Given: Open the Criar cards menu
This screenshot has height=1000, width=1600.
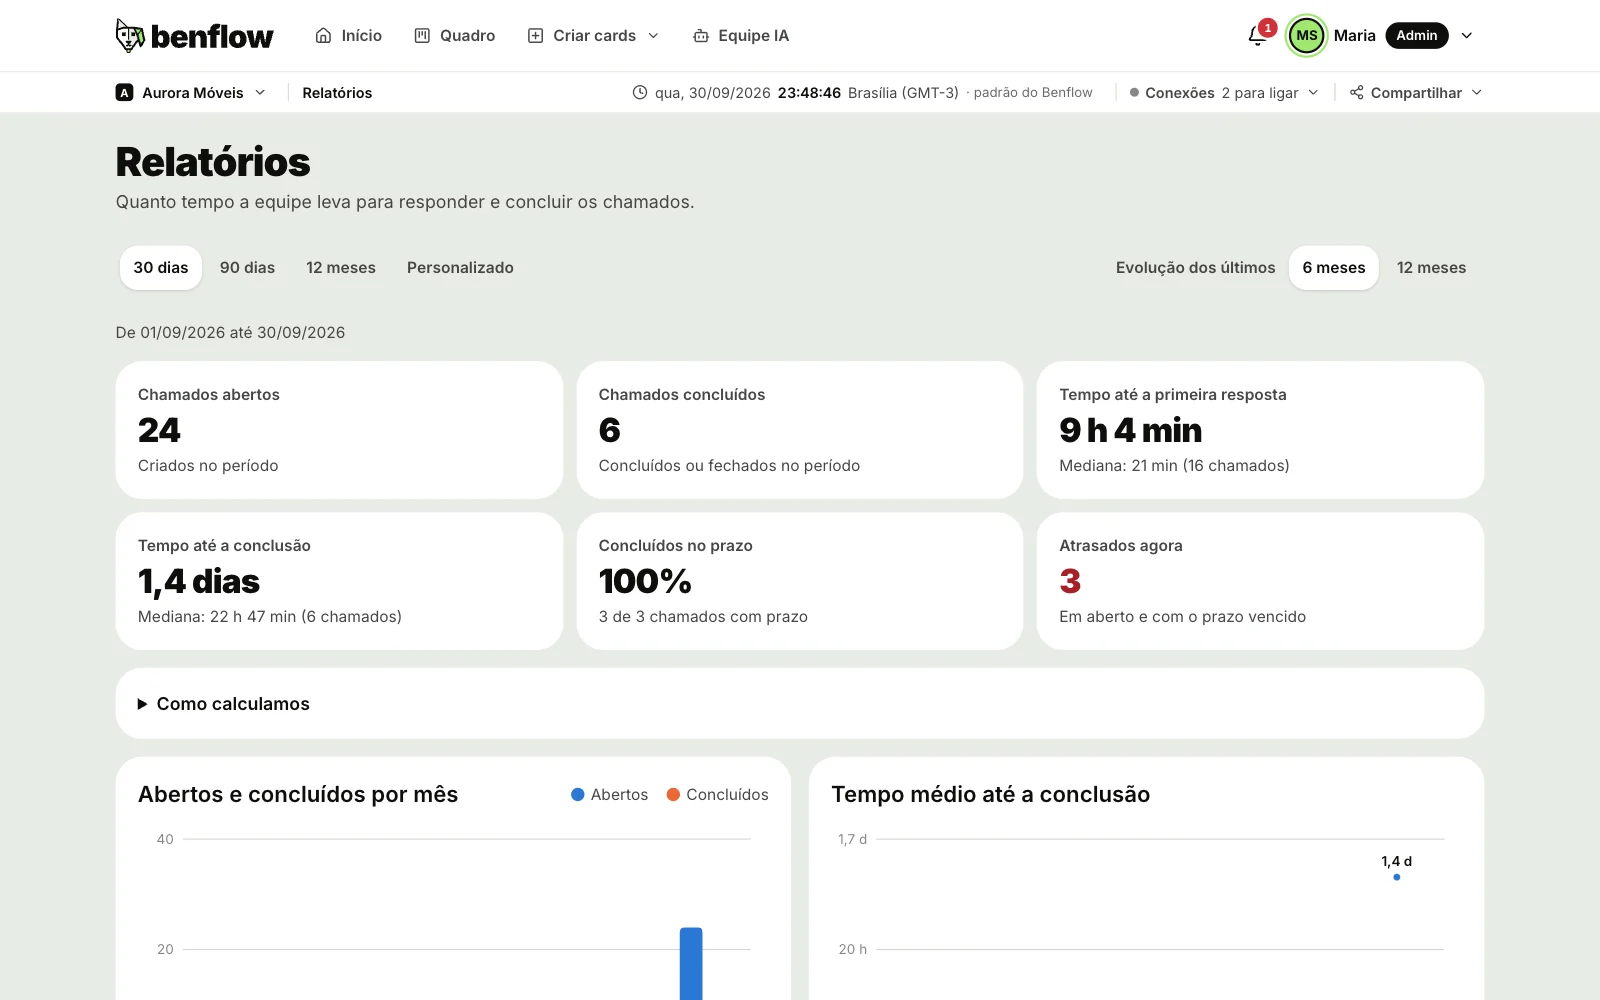Looking at the screenshot, I should [593, 36].
